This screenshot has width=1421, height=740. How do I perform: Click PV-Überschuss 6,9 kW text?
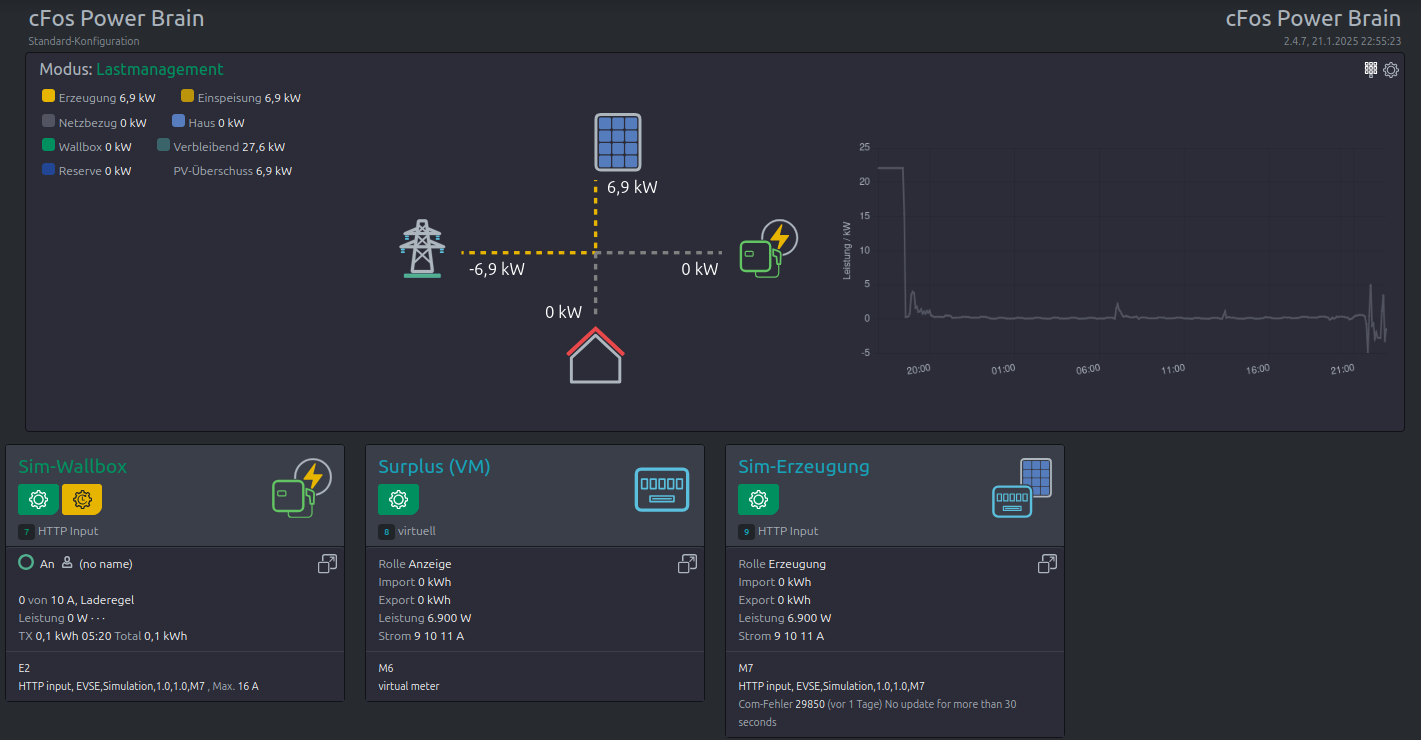point(233,171)
